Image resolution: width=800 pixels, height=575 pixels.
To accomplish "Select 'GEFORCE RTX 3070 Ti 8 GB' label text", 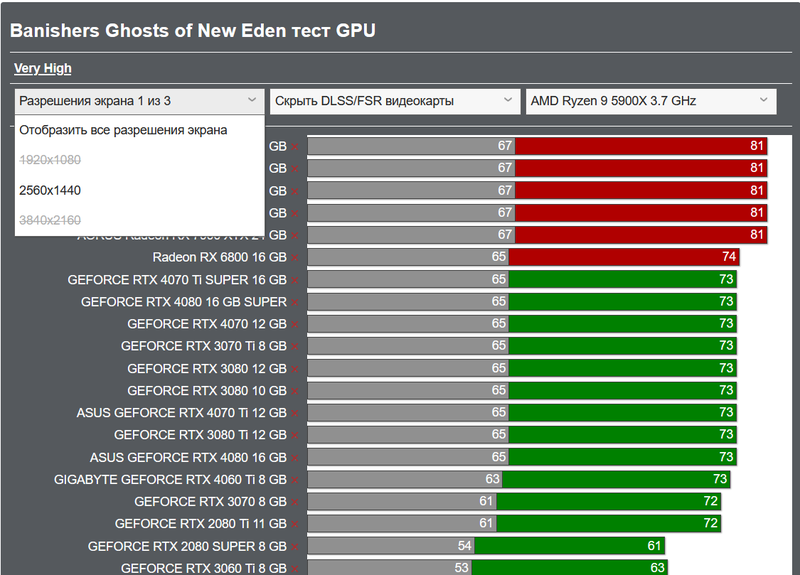I will click(x=204, y=346).
